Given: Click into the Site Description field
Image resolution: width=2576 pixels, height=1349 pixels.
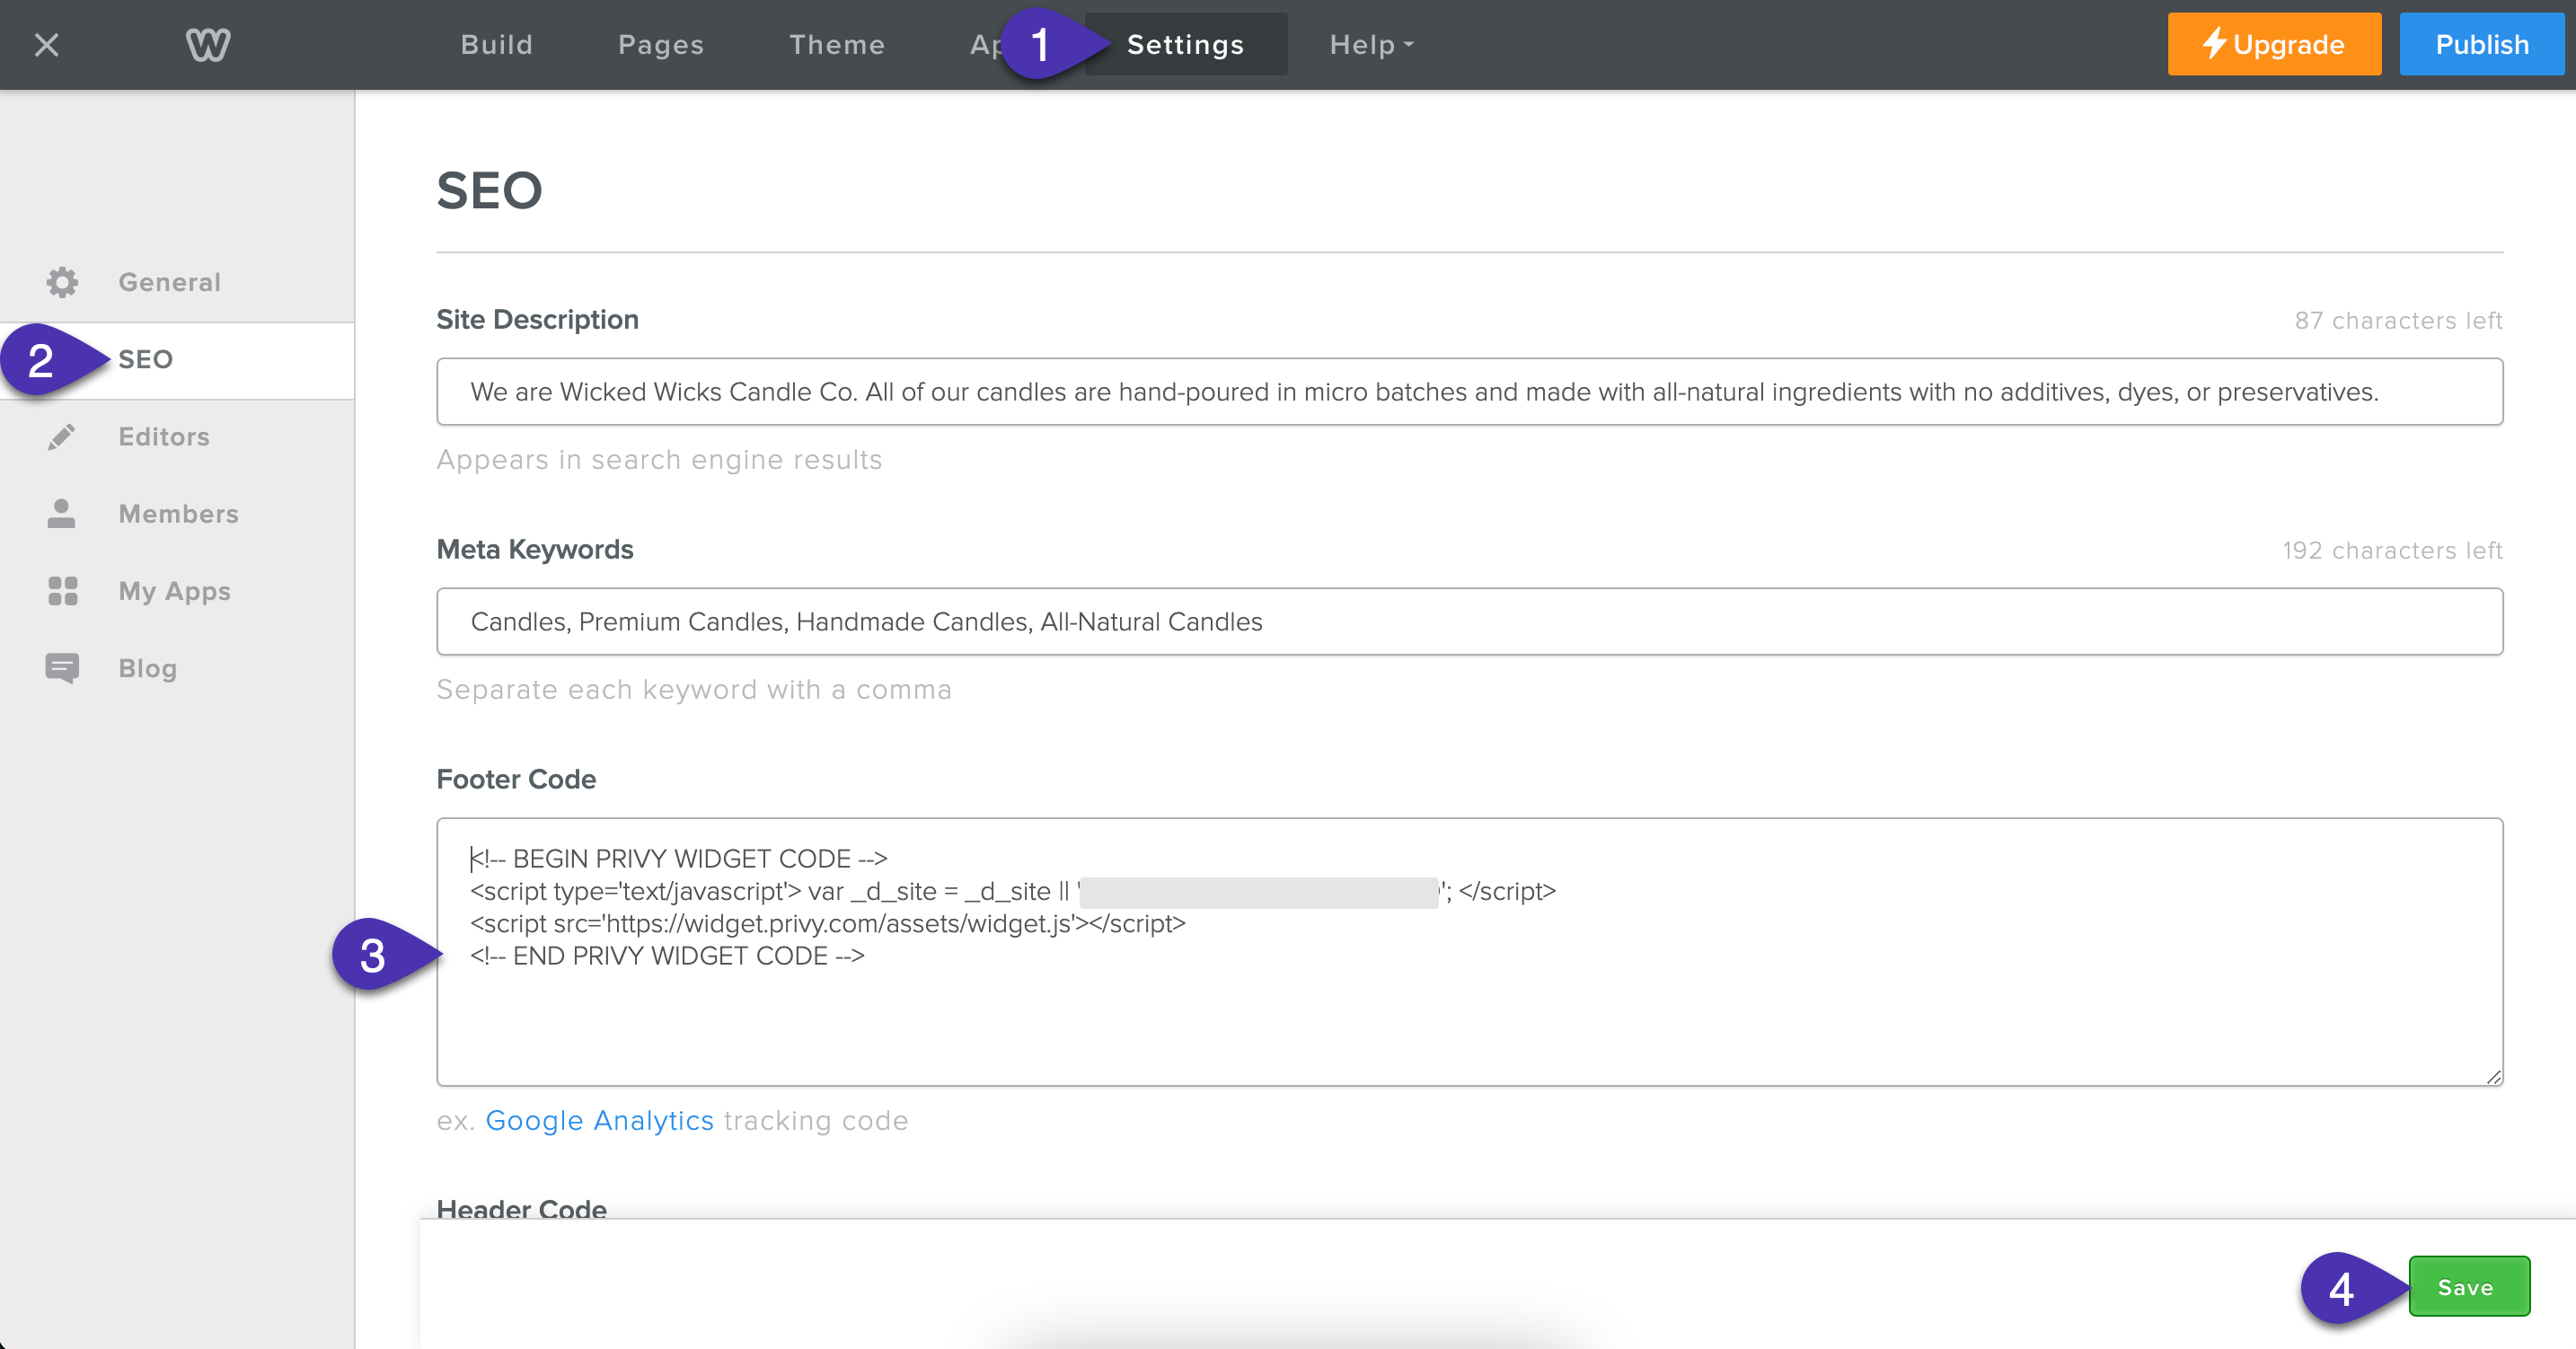Looking at the screenshot, I should pyautogui.click(x=1470, y=392).
